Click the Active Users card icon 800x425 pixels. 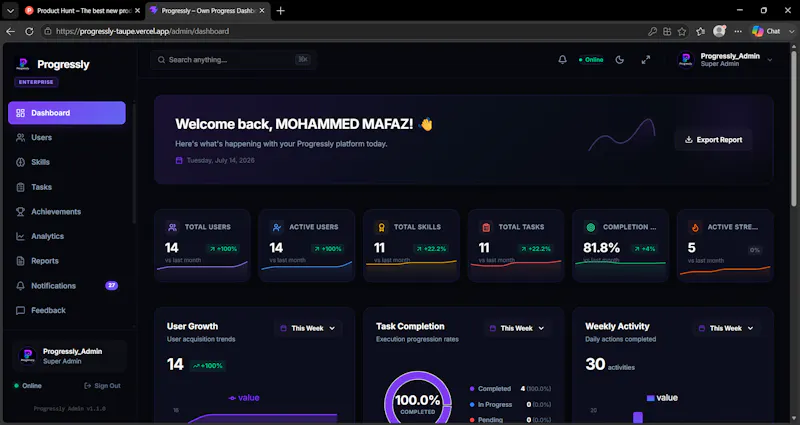click(277, 227)
